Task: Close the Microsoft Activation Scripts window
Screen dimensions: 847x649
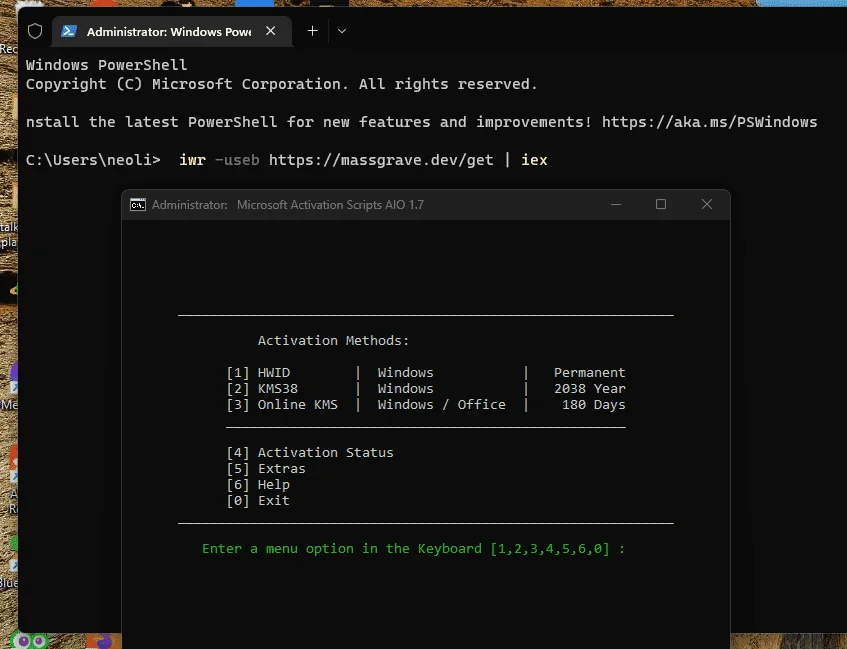Action: click(x=707, y=204)
